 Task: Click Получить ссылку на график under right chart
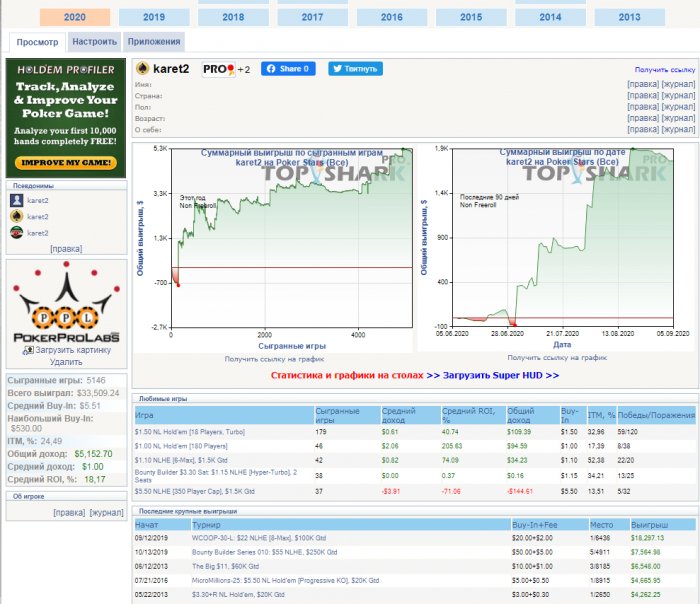(557, 358)
